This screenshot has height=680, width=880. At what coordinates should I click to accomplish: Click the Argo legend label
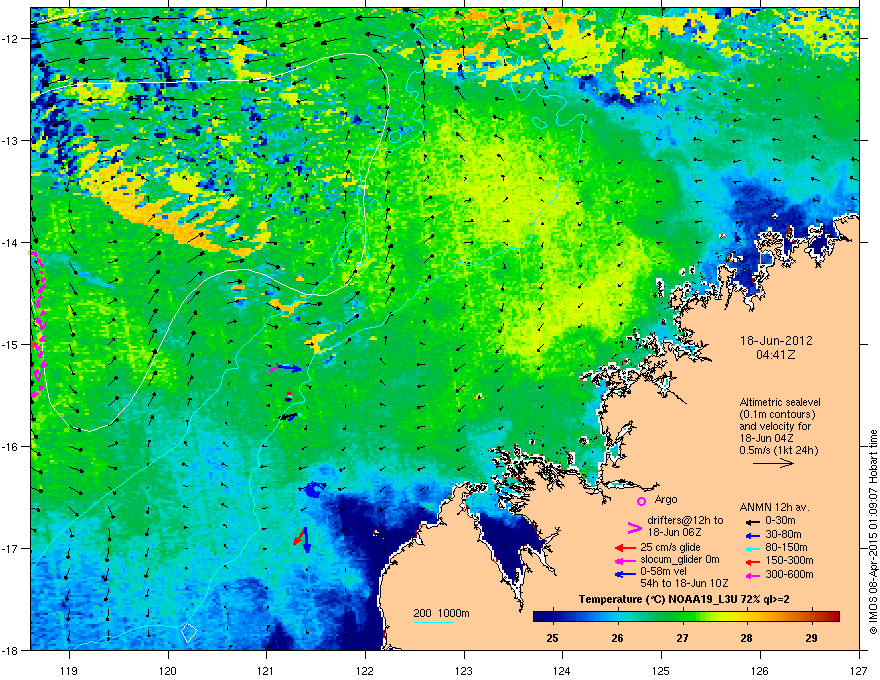[x=666, y=499]
